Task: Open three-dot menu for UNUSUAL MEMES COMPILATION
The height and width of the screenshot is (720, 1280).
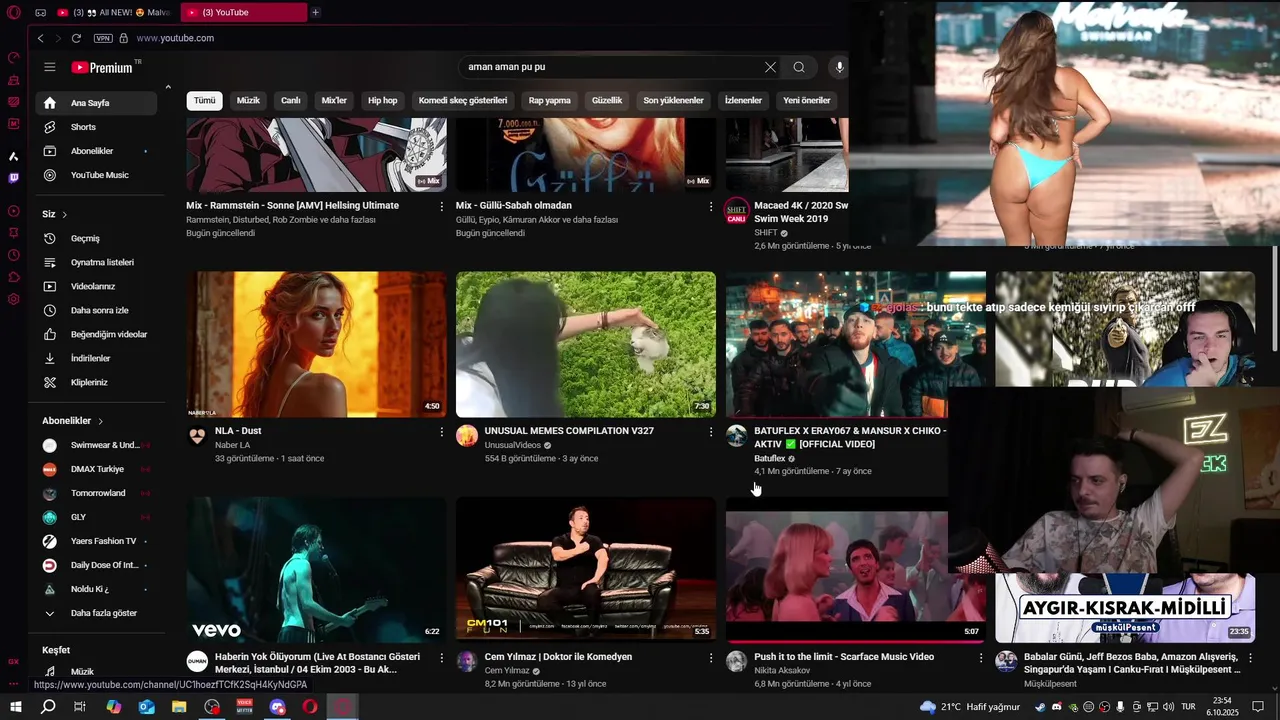Action: [711, 432]
